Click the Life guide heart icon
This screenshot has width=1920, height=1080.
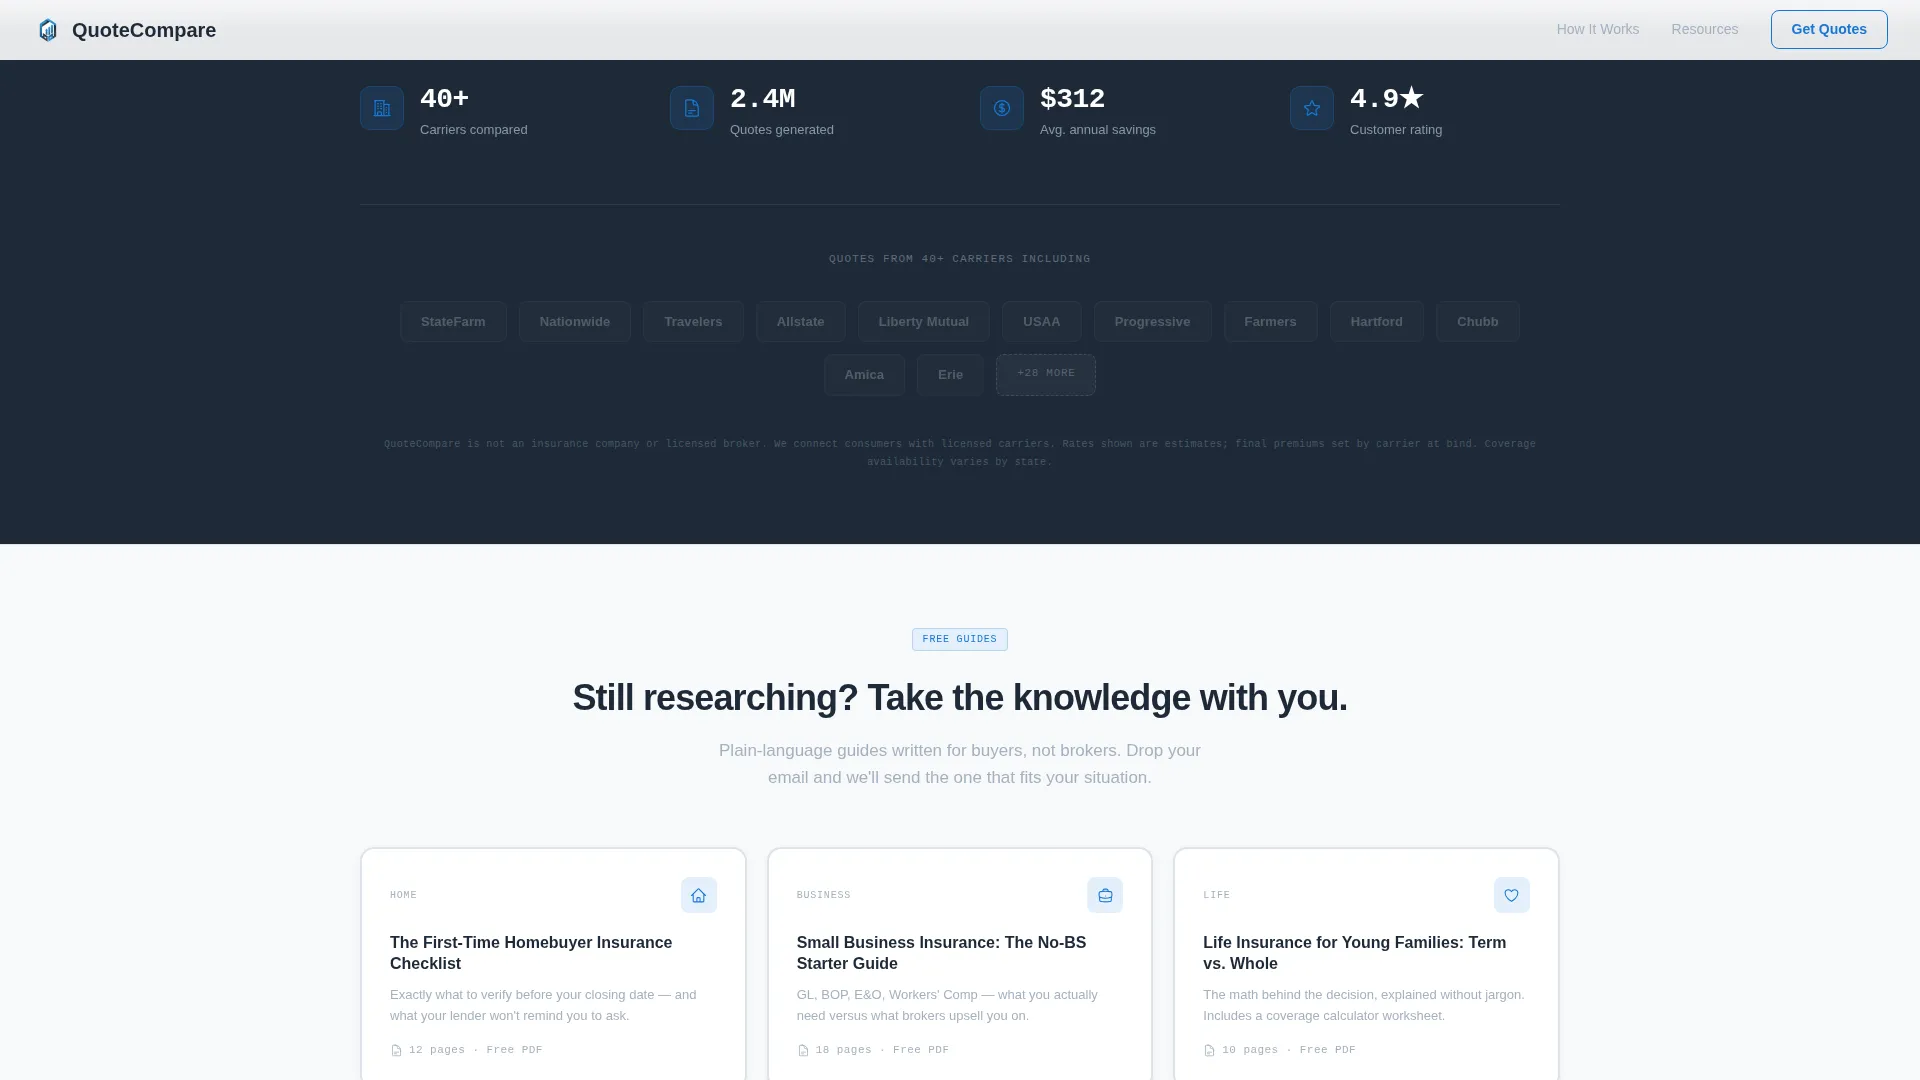(1512, 895)
